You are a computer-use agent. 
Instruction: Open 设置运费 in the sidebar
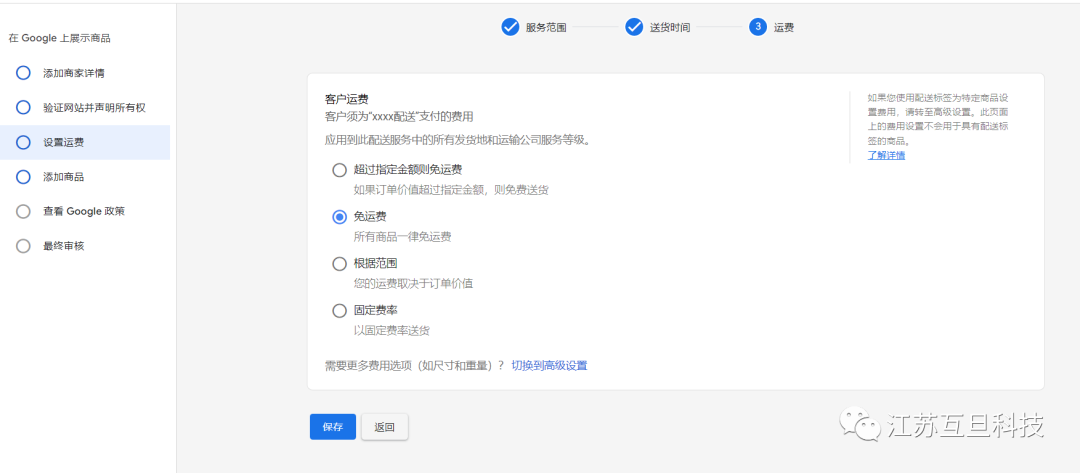pyautogui.click(x=64, y=142)
